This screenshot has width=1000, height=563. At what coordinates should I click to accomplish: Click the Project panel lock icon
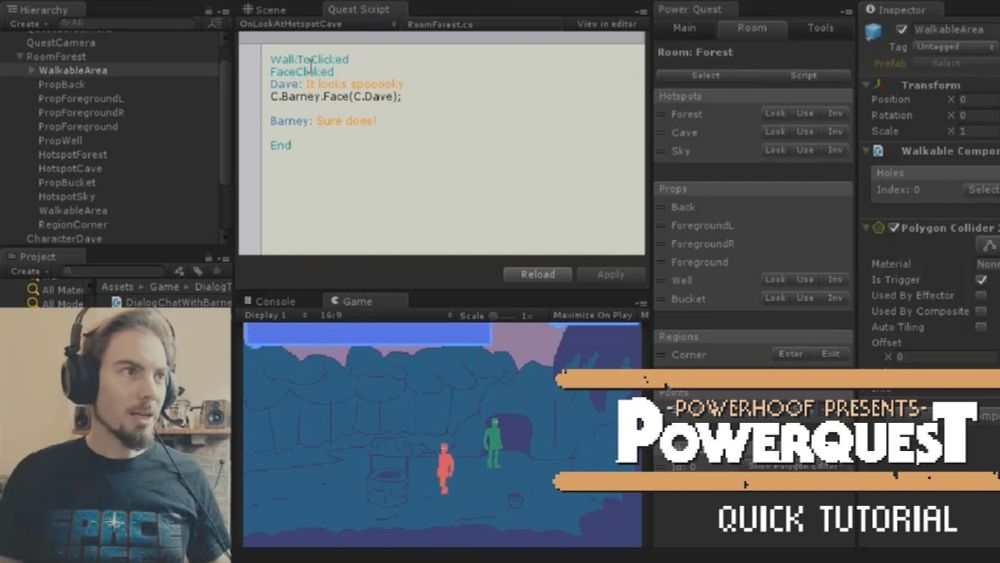click(x=209, y=258)
